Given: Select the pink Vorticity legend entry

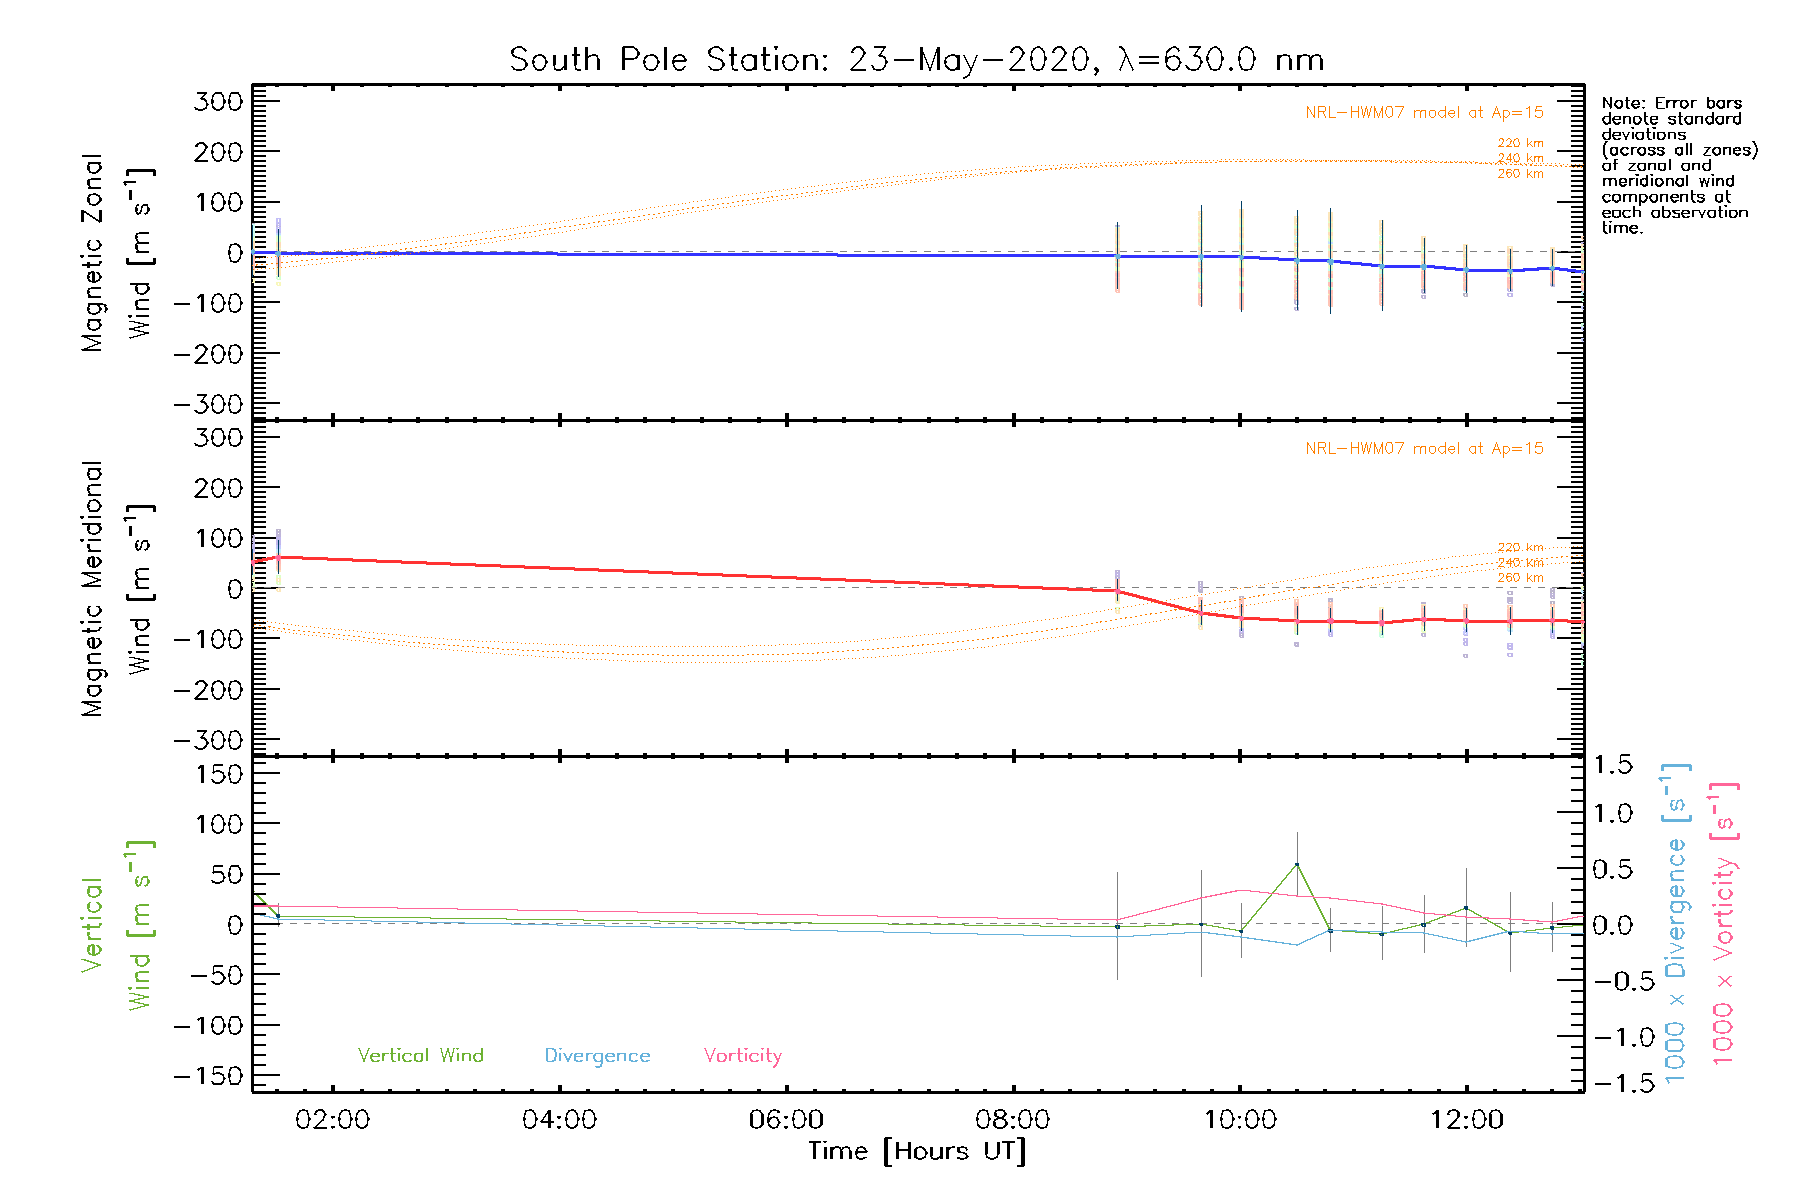Looking at the screenshot, I should click(742, 1056).
